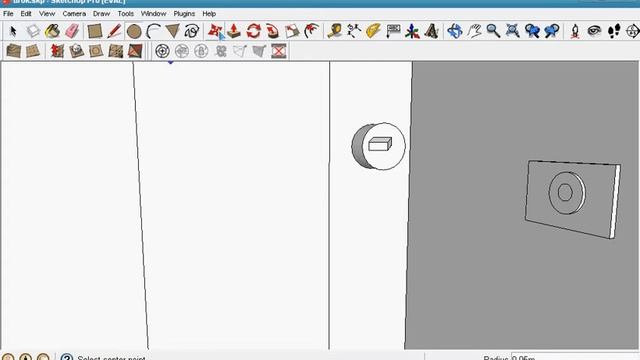Select the red pencil Line tool
The width and height of the screenshot is (640, 360).
(114, 31)
